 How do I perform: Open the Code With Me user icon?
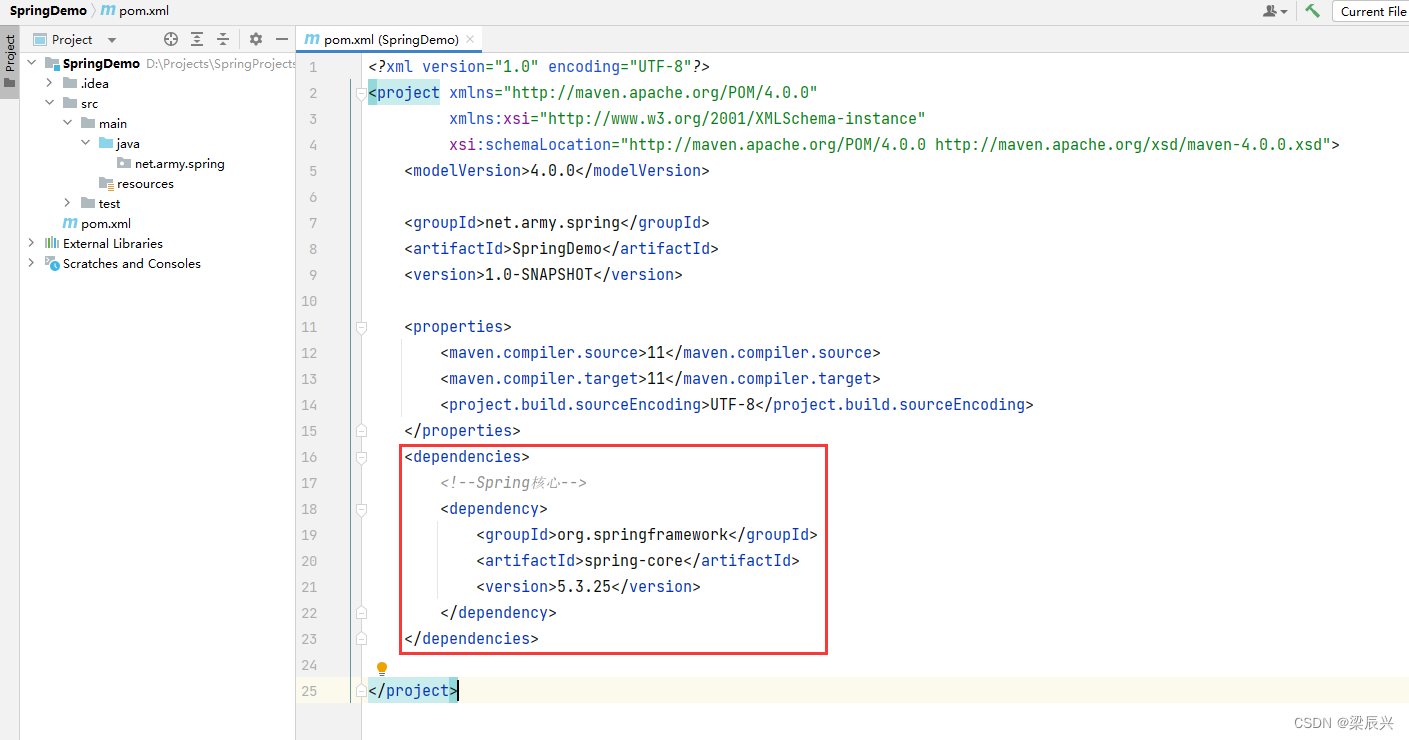click(x=1274, y=11)
